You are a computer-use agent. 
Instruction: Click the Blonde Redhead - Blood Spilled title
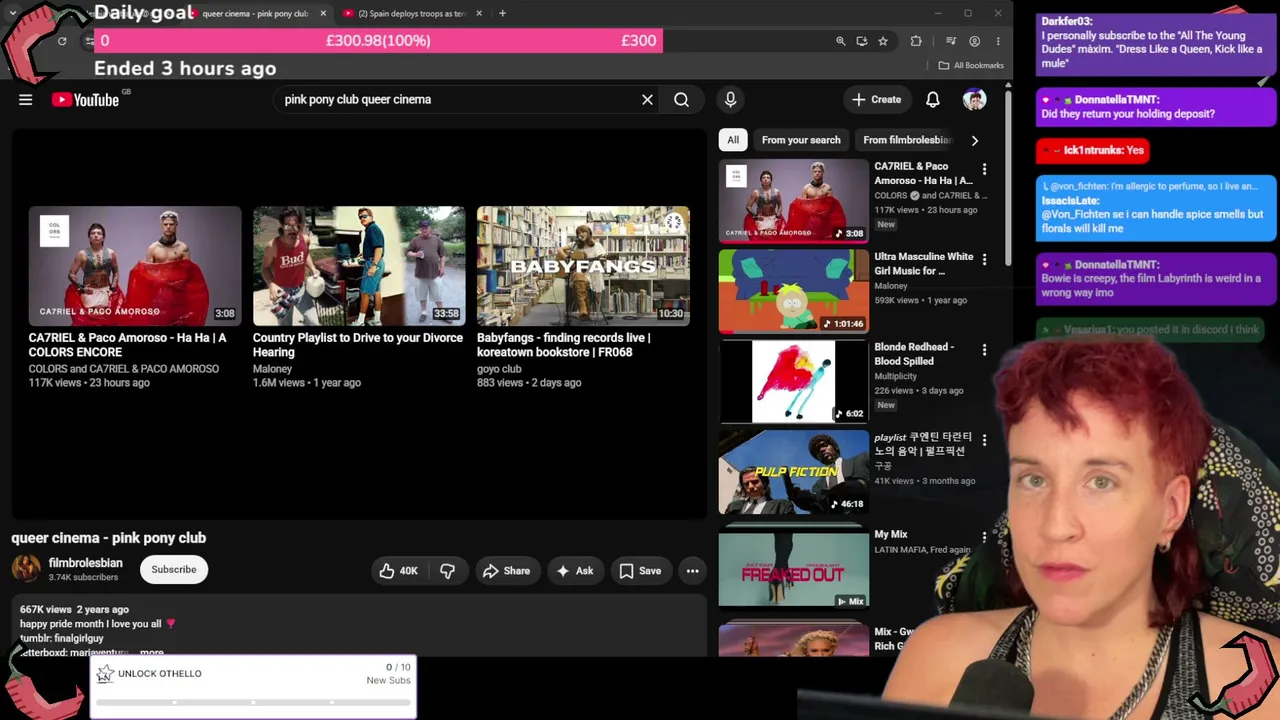[914, 354]
